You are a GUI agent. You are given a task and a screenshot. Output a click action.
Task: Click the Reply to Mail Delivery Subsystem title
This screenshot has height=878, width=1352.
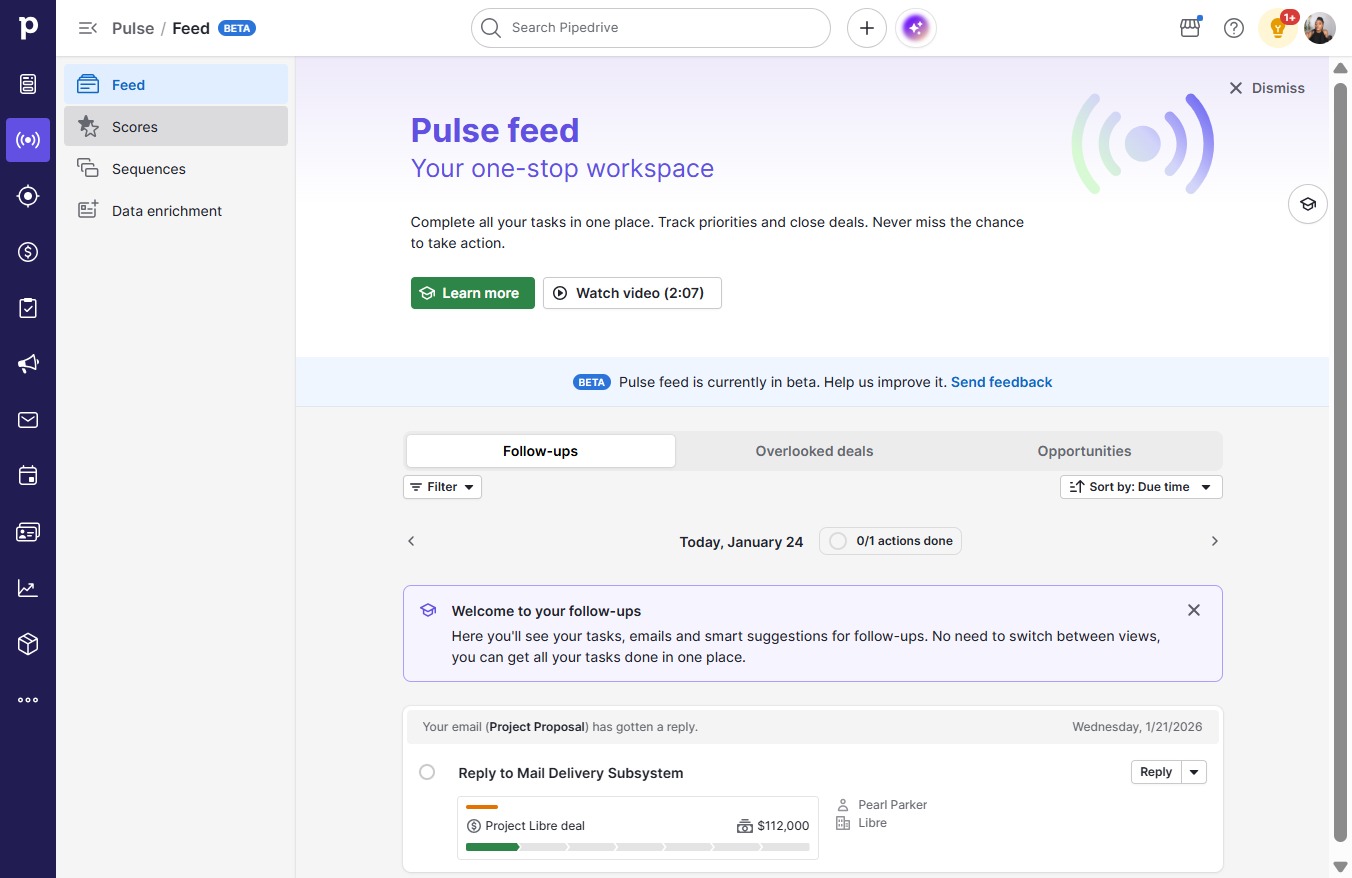[x=571, y=773]
